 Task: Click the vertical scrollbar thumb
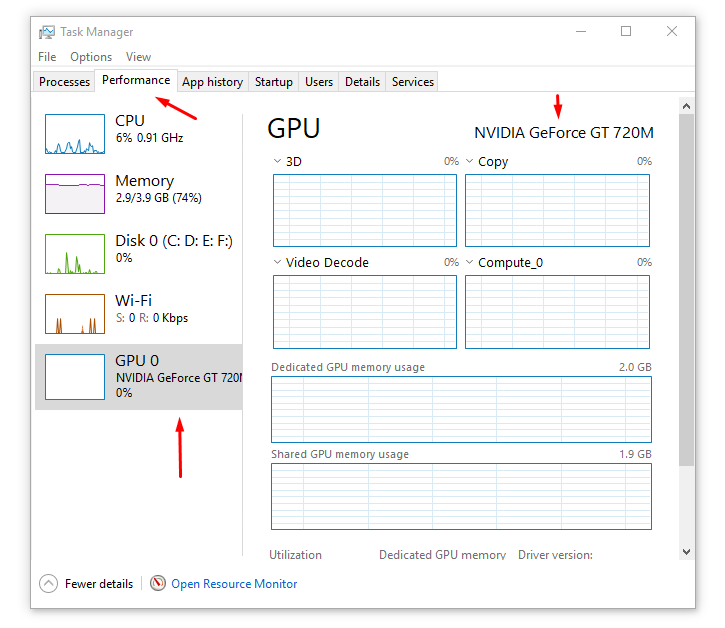687,290
